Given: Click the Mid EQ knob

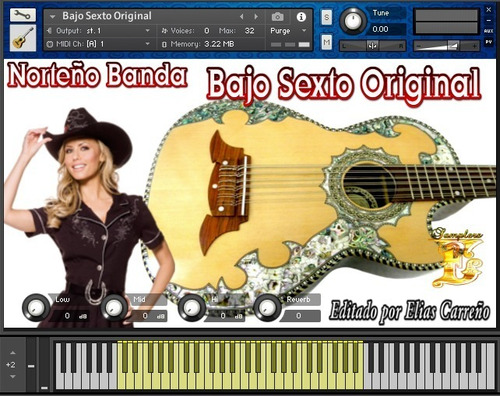Looking at the screenshot, I should pyautogui.click(x=114, y=308).
